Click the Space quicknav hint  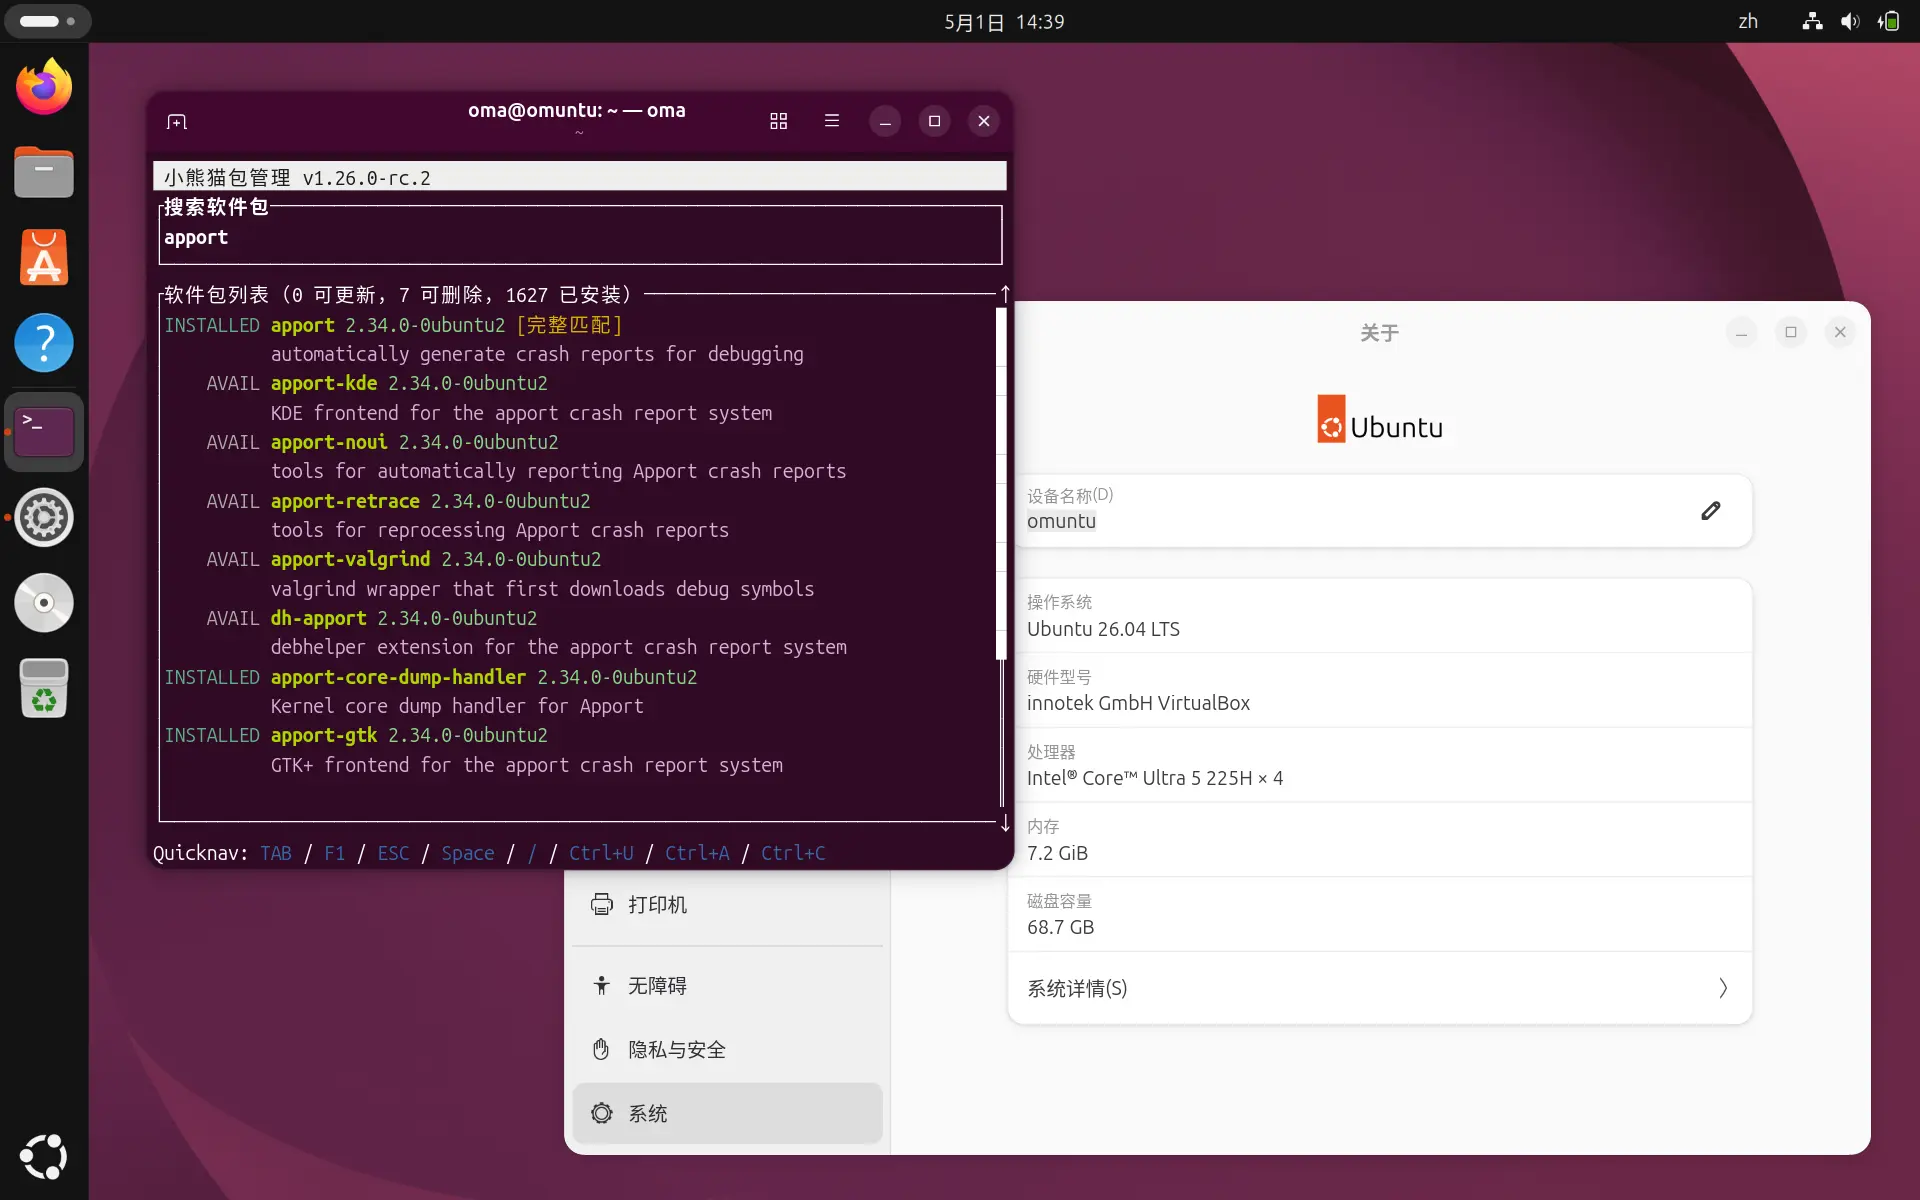pyautogui.click(x=468, y=853)
